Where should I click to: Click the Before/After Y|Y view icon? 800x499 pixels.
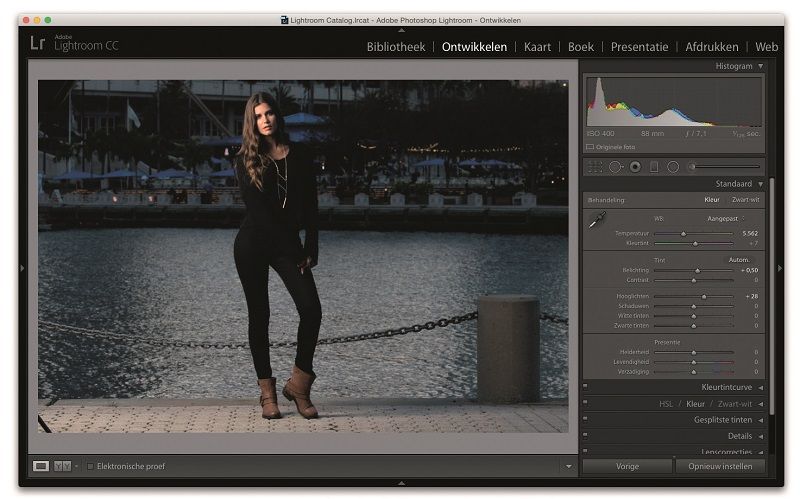click(62, 466)
